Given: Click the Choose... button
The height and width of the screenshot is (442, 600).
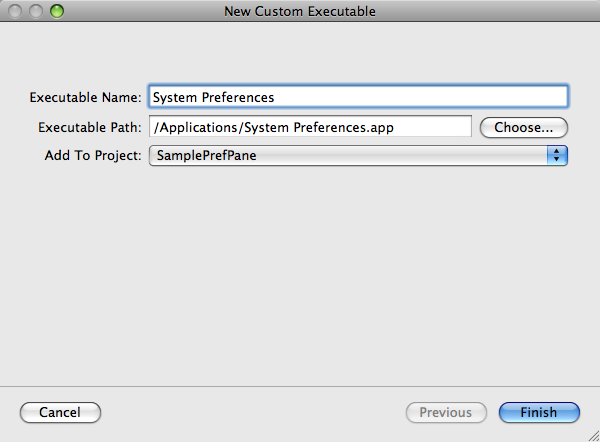Looking at the screenshot, I should click(524, 127).
